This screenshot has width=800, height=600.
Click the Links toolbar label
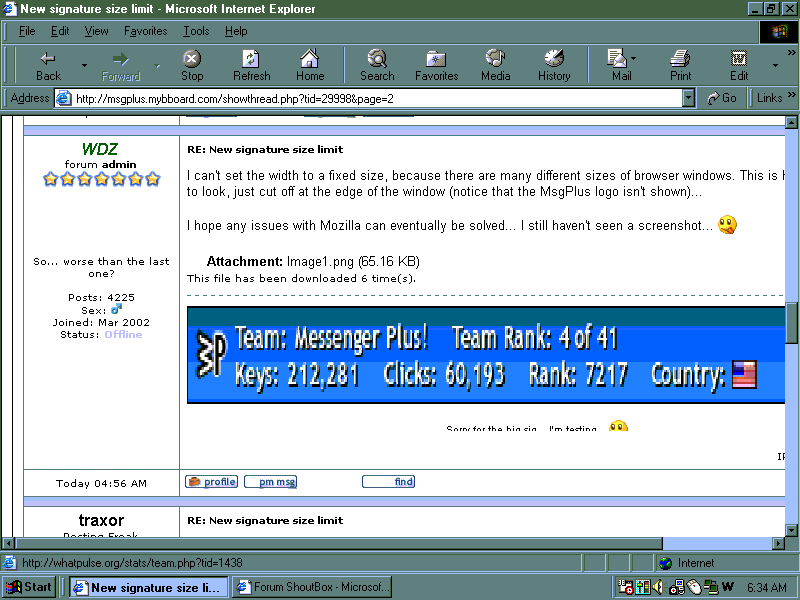[769, 98]
